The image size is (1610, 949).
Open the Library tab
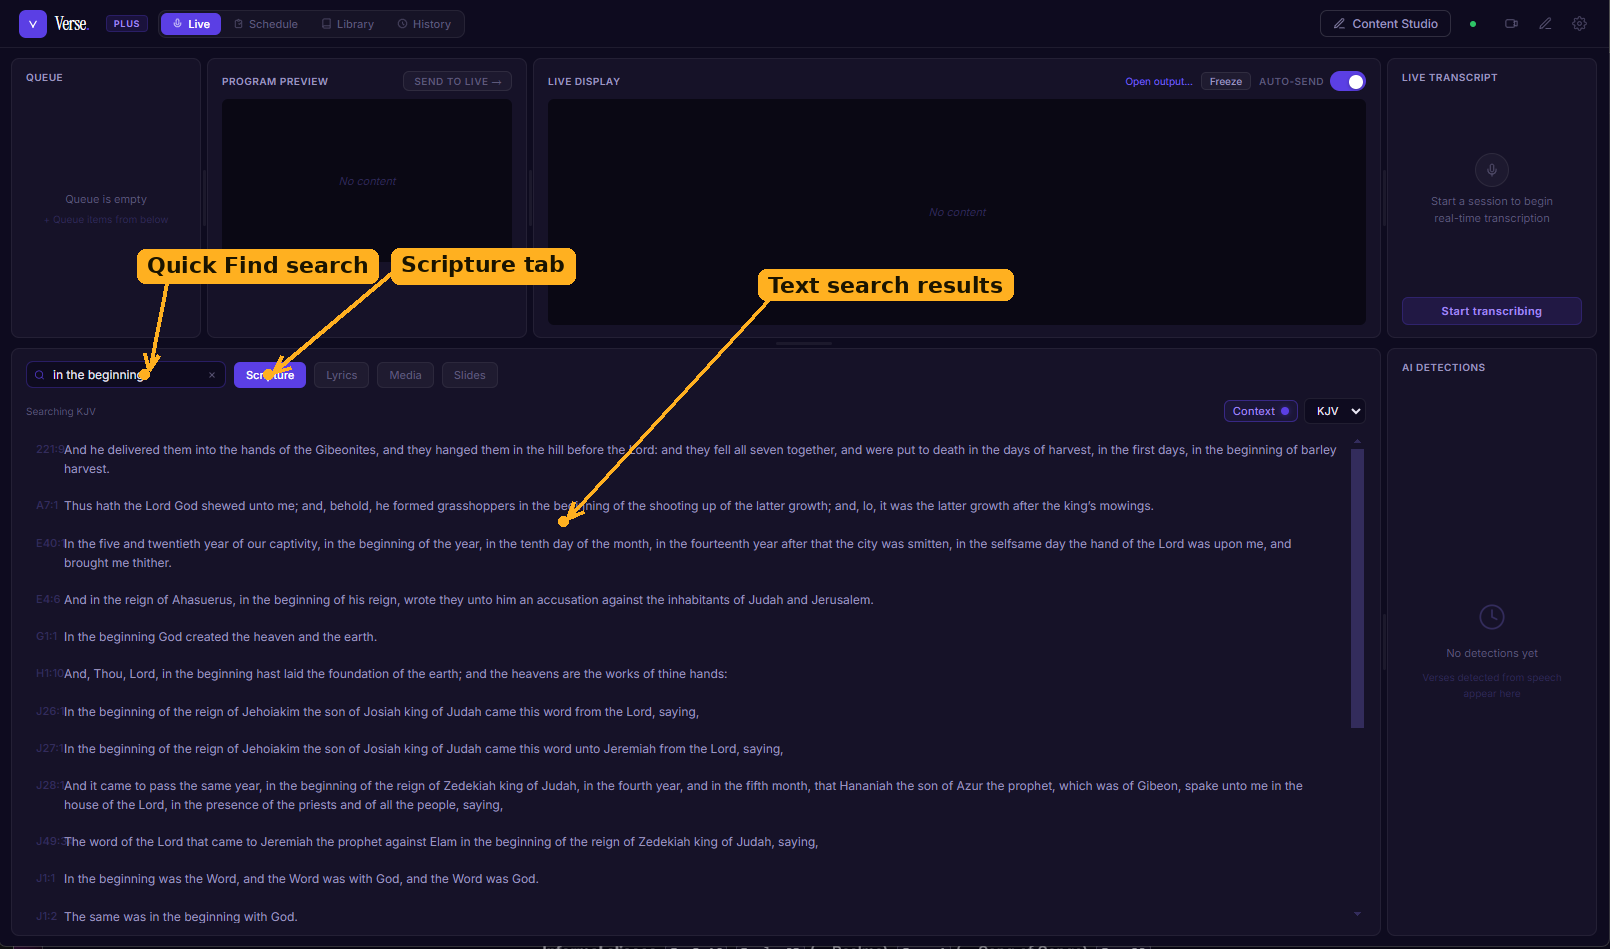tap(348, 24)
